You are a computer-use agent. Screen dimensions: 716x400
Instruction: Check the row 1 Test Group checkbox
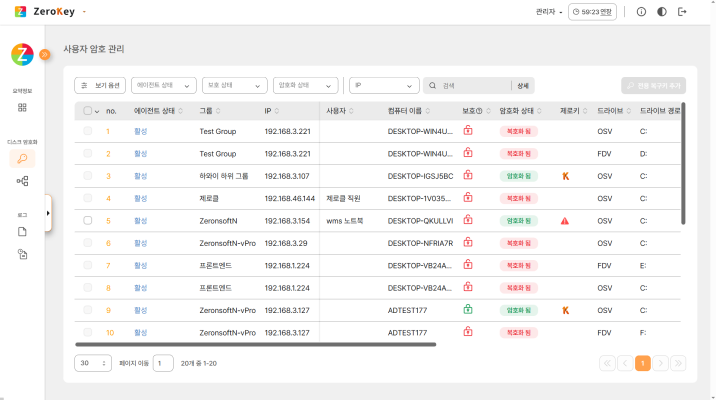coord(88,130)
